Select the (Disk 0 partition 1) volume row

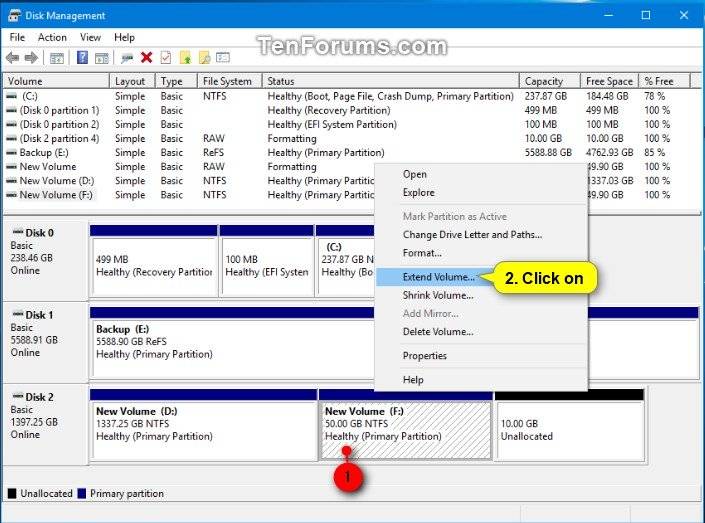point(346,110)
